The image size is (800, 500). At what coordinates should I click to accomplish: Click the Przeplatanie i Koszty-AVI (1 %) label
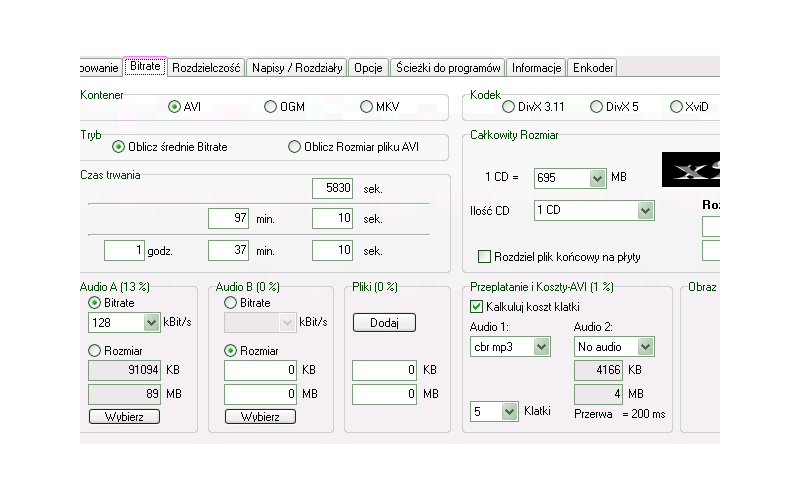pyautogui.click(x=541, y=287)
